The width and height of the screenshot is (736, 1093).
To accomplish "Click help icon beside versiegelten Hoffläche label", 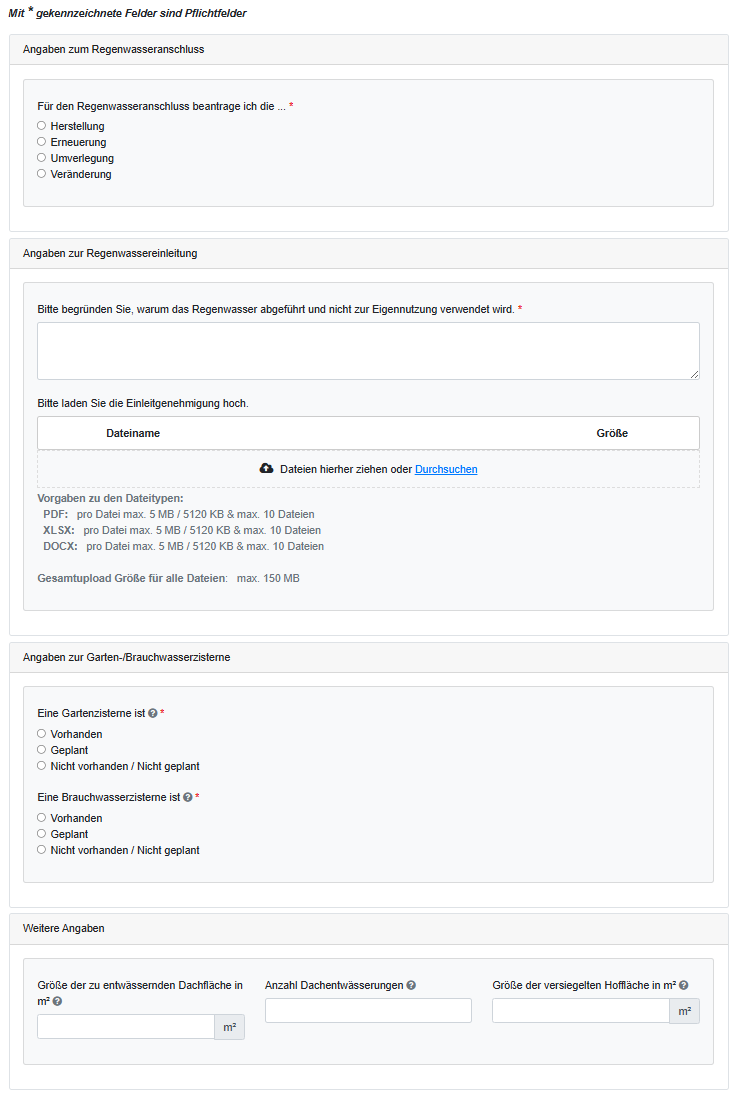I will click(x=684, y=985).
